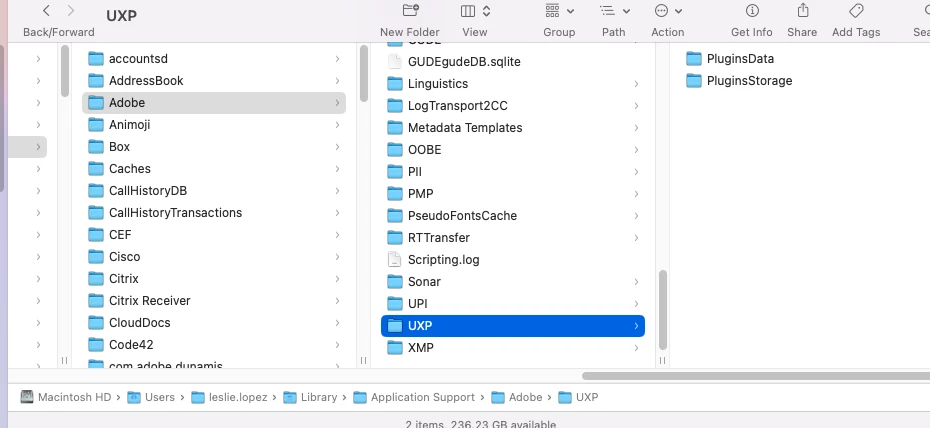Expand the Adobe folder chevron

(337, 103)
